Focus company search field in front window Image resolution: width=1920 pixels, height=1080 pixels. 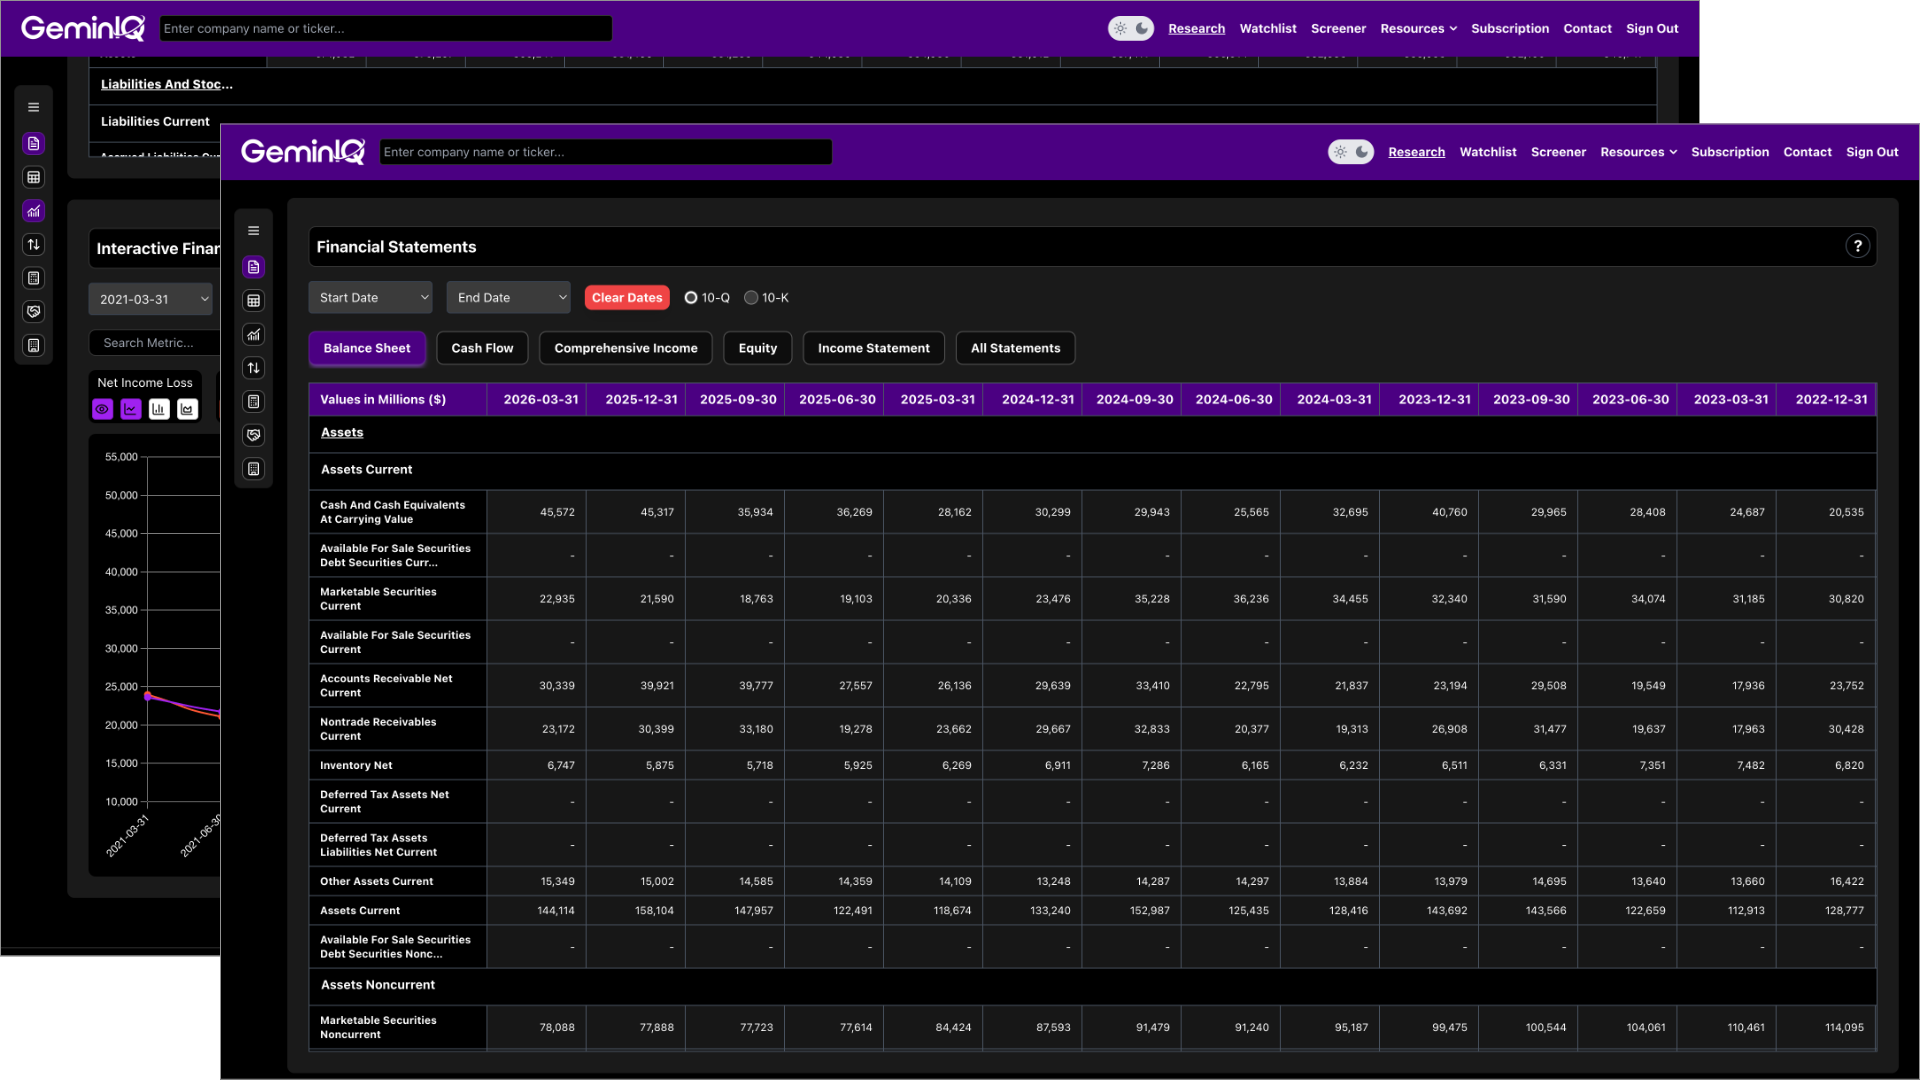tap(605, 152)
